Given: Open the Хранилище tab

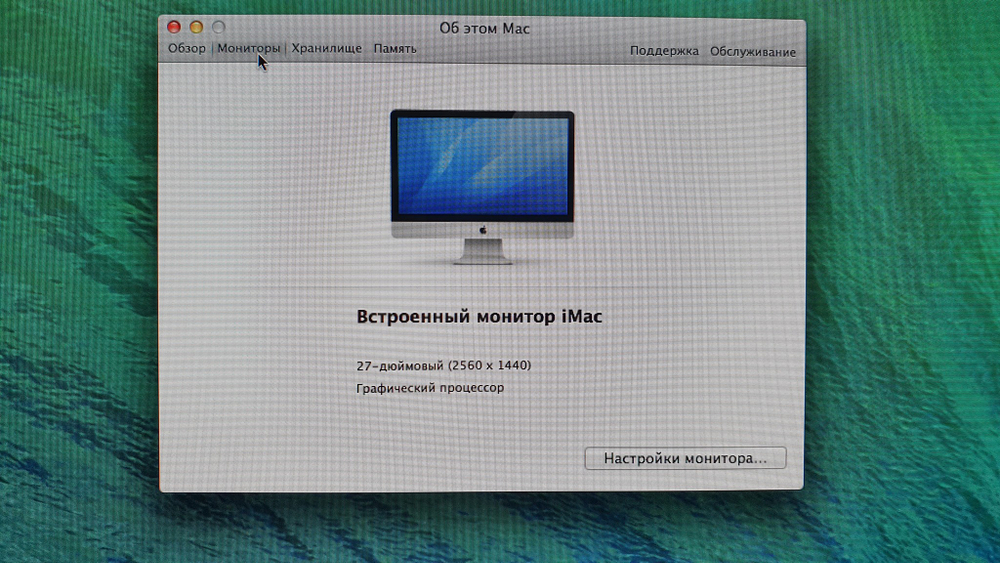Looking at the screenshot, I should point(327,48).
